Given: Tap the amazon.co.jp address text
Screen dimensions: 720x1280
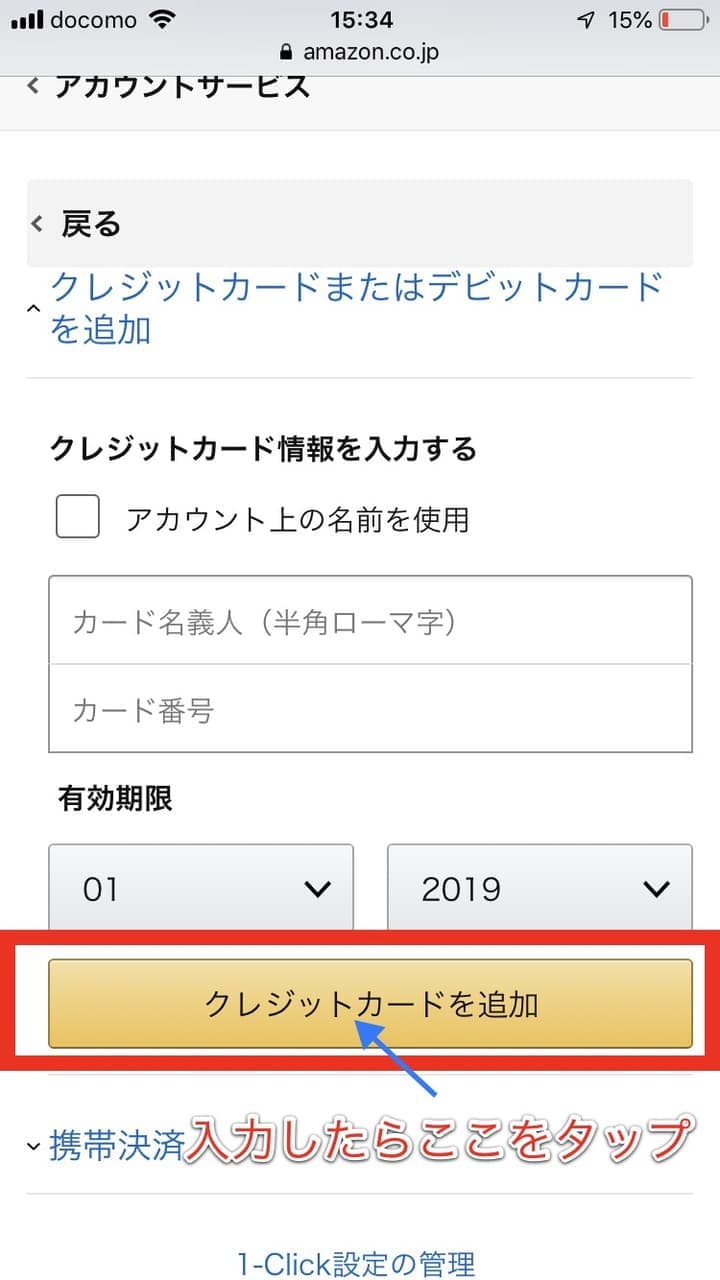Looking at the screenshot, I should click(371, 52).
